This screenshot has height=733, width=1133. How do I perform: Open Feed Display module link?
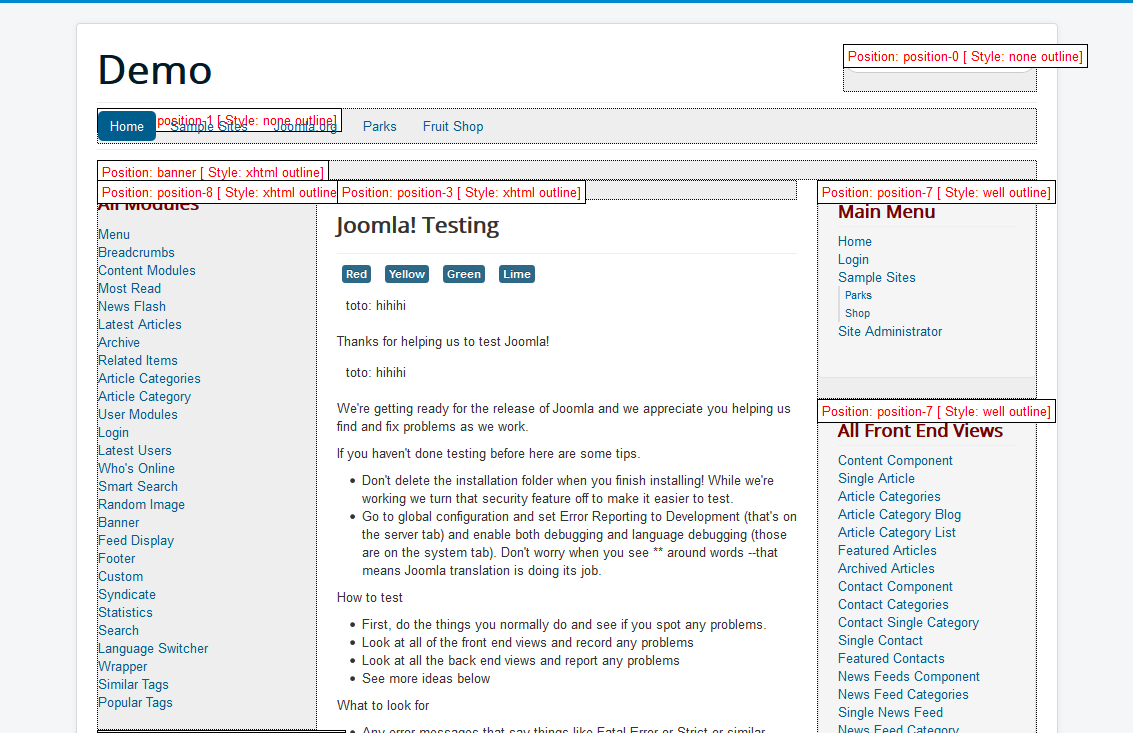click(x=136, y=540)
